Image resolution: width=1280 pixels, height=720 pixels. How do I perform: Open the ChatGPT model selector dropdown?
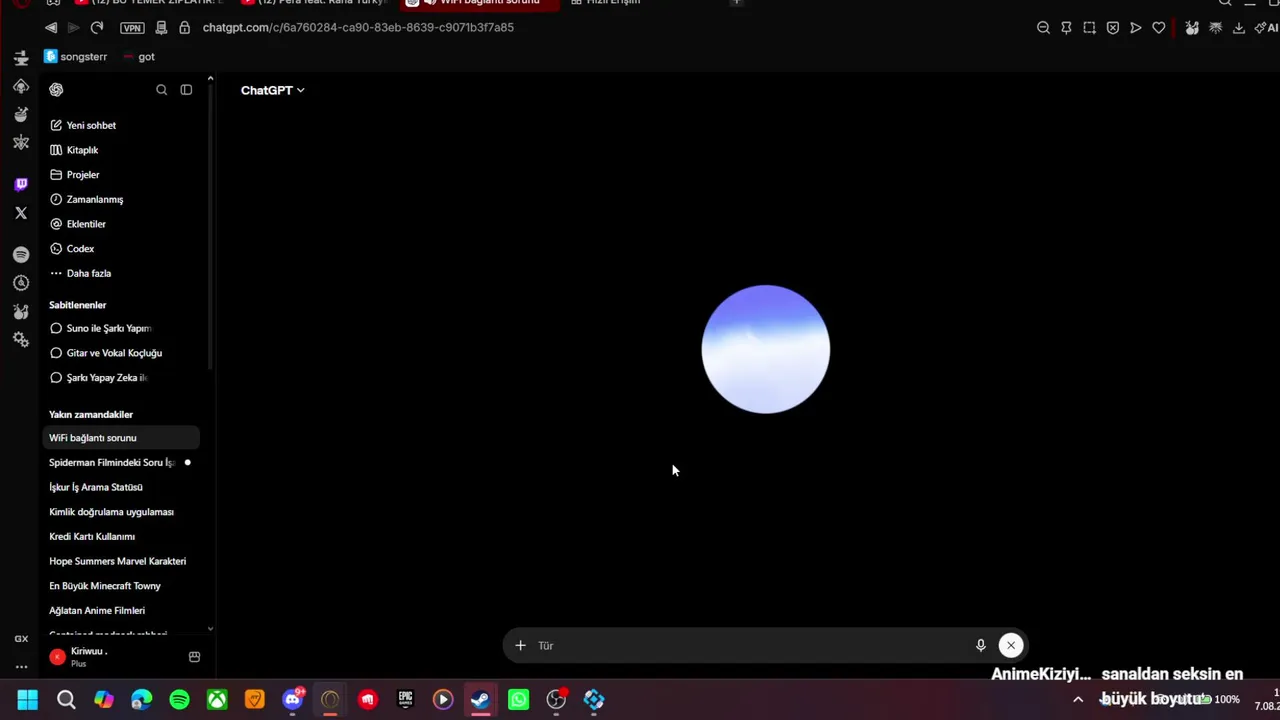(x=272, y=90)
